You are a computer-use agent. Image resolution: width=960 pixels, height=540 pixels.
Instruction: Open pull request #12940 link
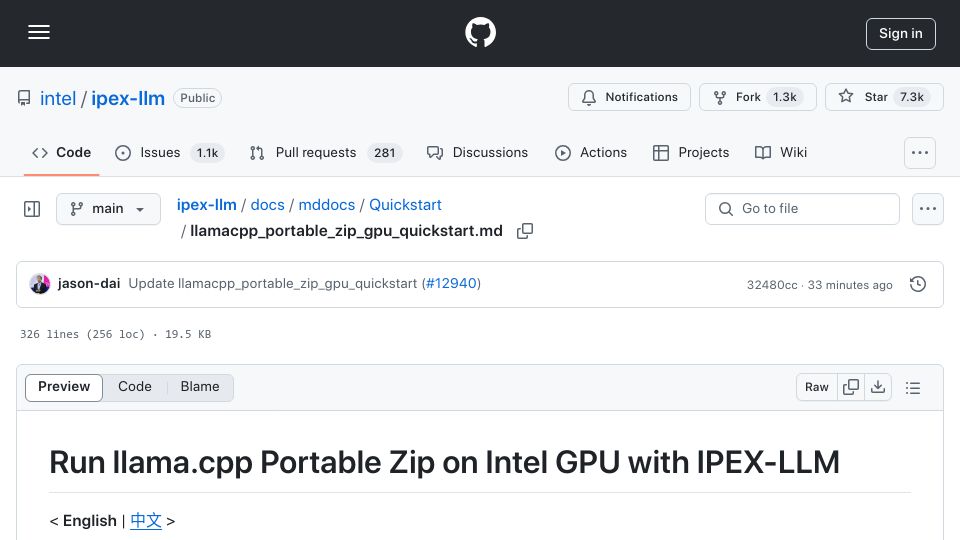point(451,283)
